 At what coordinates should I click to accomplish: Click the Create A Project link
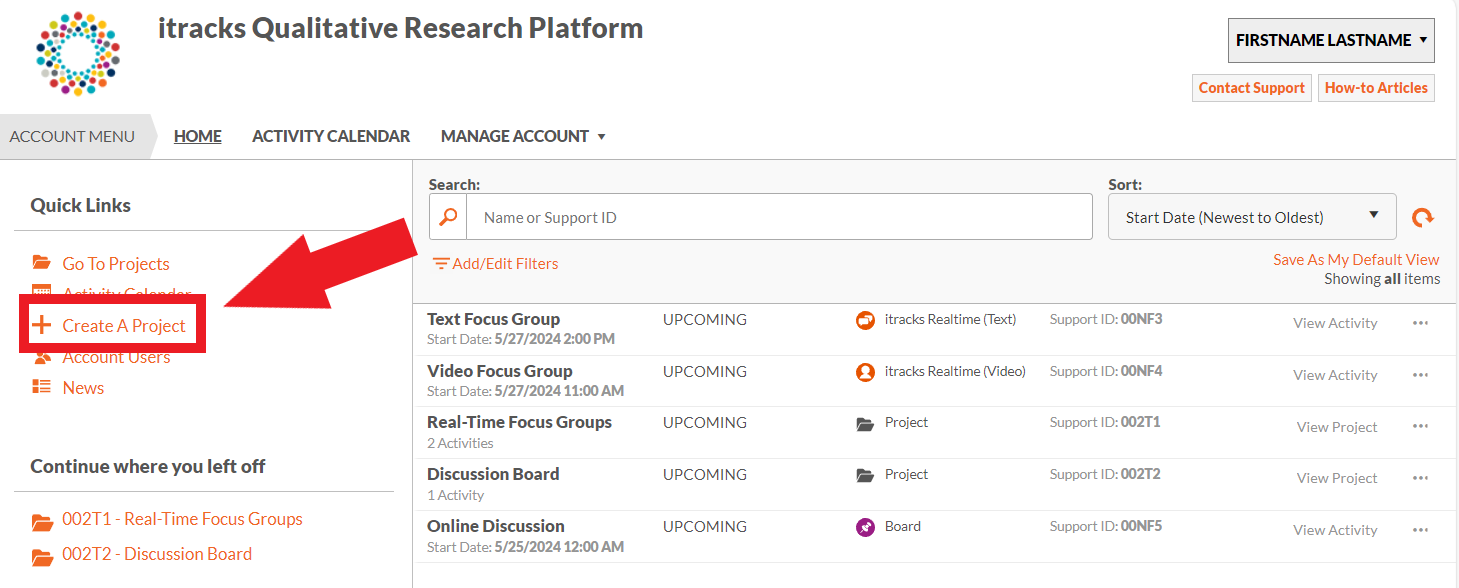124,325
